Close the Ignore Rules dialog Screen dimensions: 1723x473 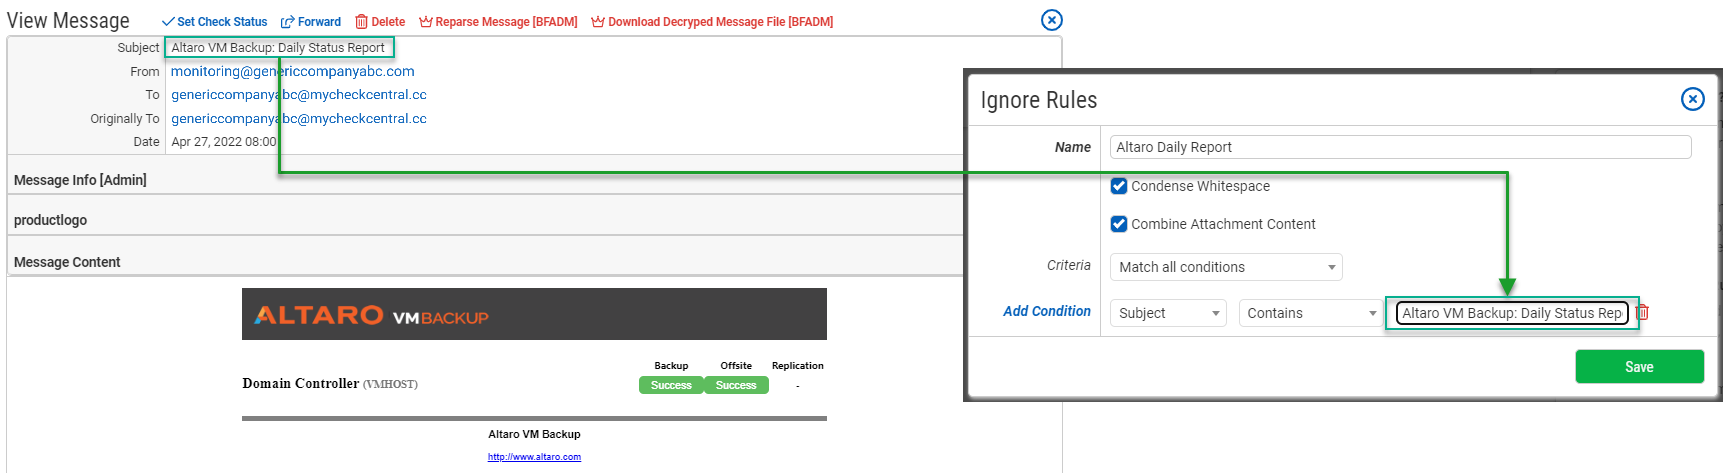click(x=1692, y=99)
